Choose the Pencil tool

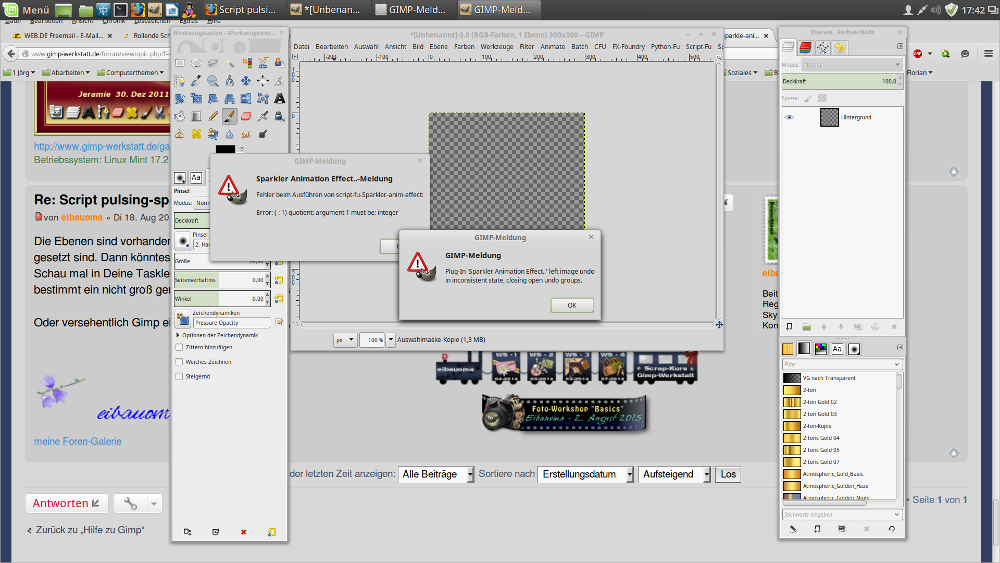(213, 116)
